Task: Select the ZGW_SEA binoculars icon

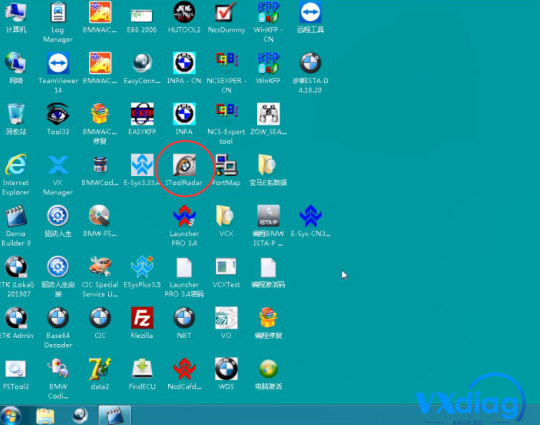Action: pyautogui.click(x=268, y=114)
